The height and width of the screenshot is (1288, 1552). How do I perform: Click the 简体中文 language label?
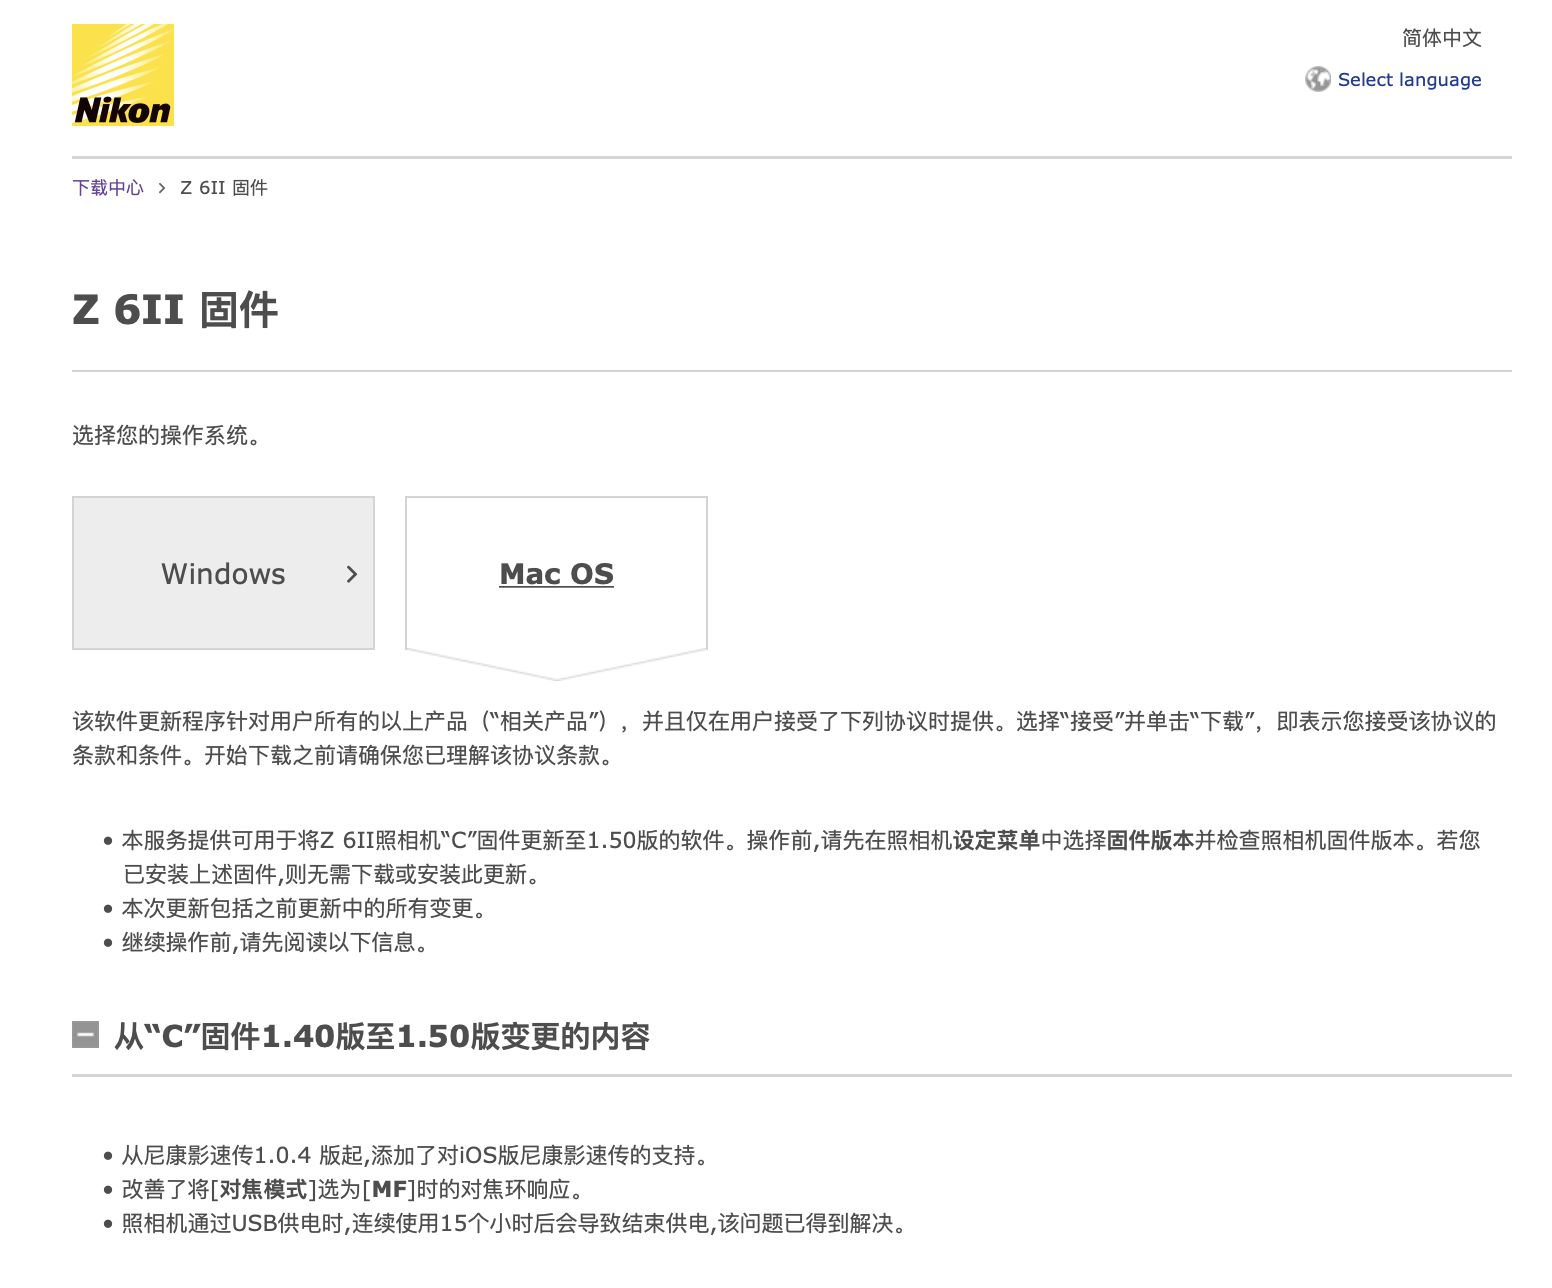(x=1441, y=38)
